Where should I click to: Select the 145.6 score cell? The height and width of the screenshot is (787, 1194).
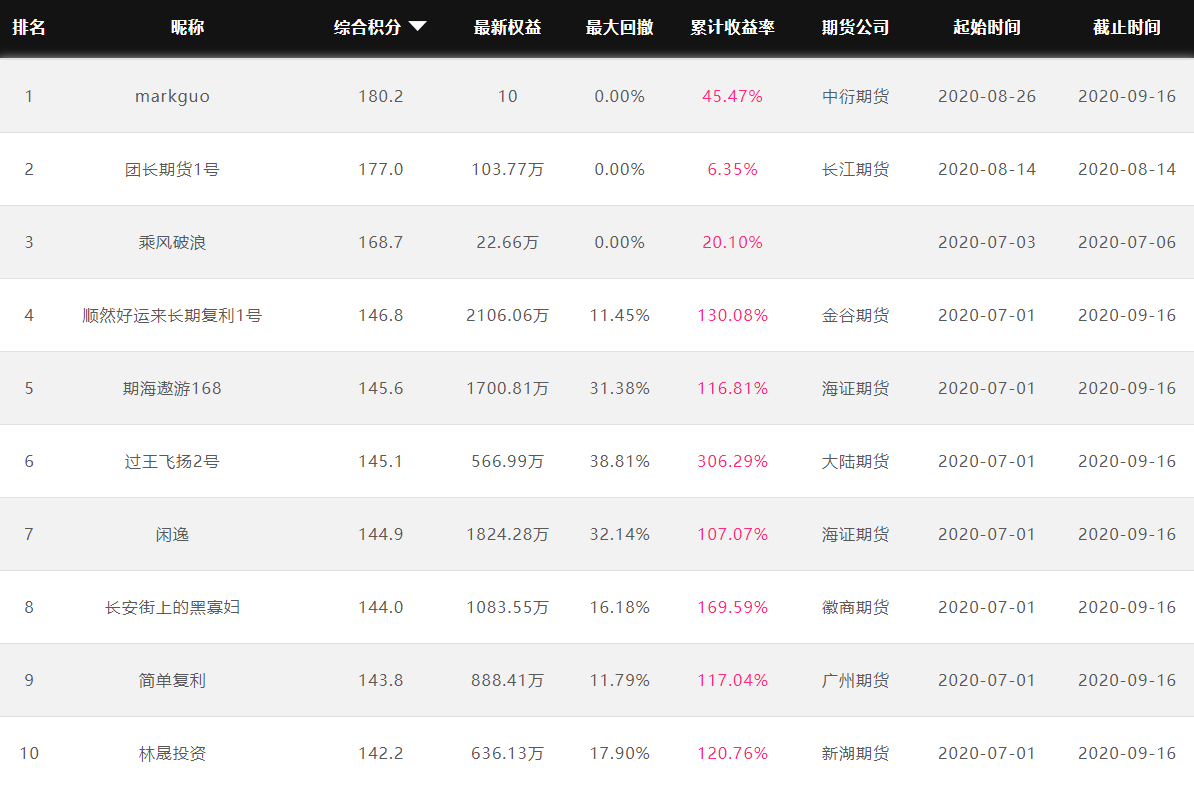point(381,388)
